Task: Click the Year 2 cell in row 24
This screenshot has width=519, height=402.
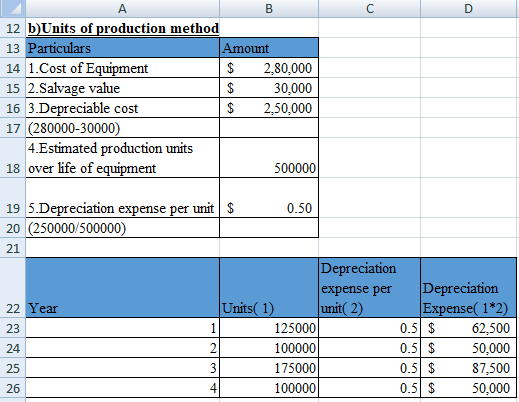Action: [123, 348]
